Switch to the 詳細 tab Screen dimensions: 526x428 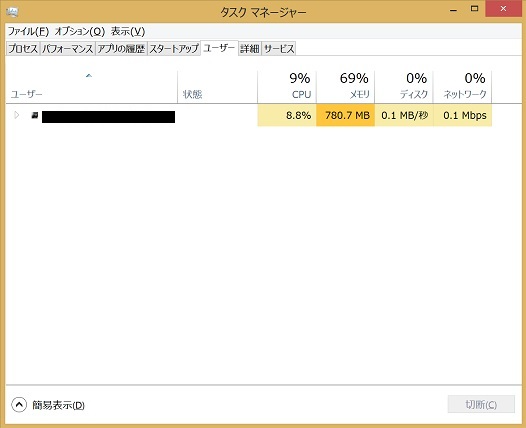pos(250,49)
